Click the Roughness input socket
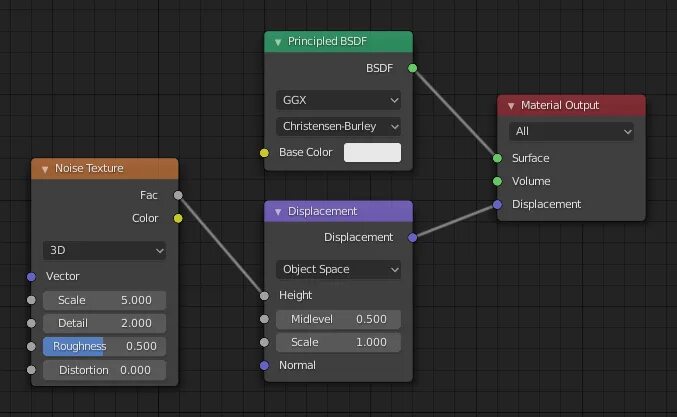Screen dimensions: 677x417 coord(31,346)
